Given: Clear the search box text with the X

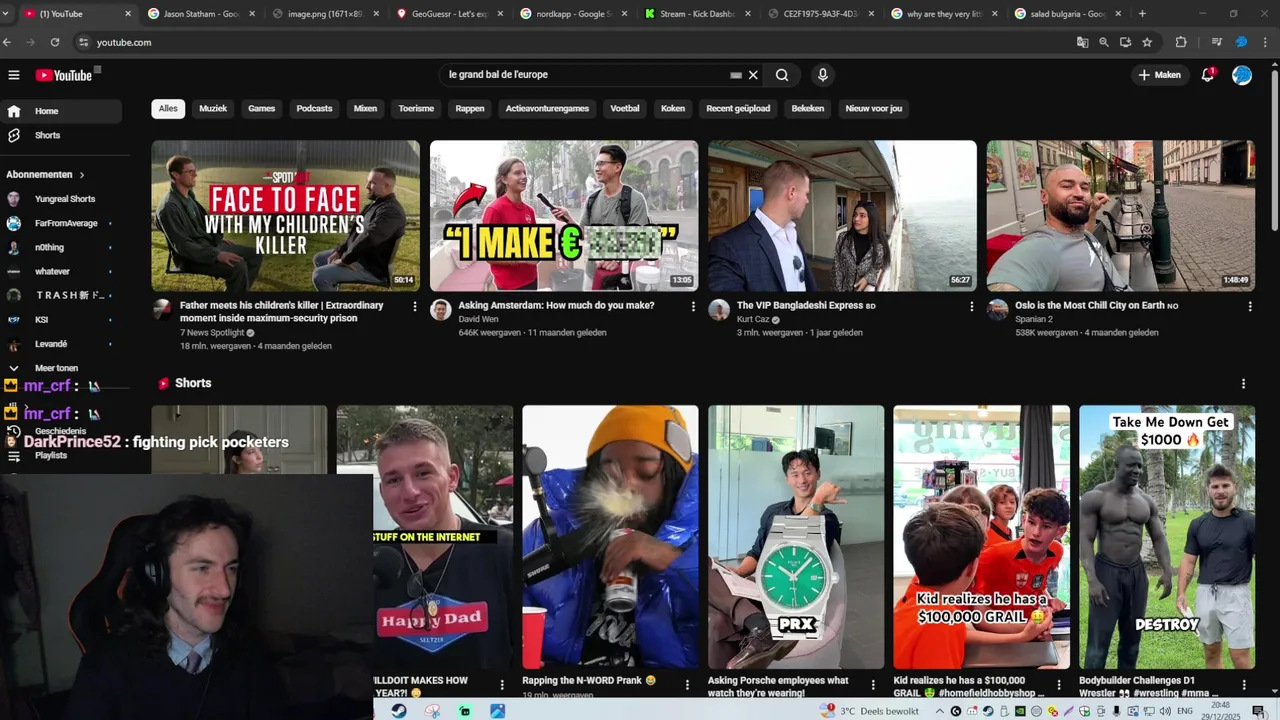Looking at the screenshot, I should click(x=753, y=75).
